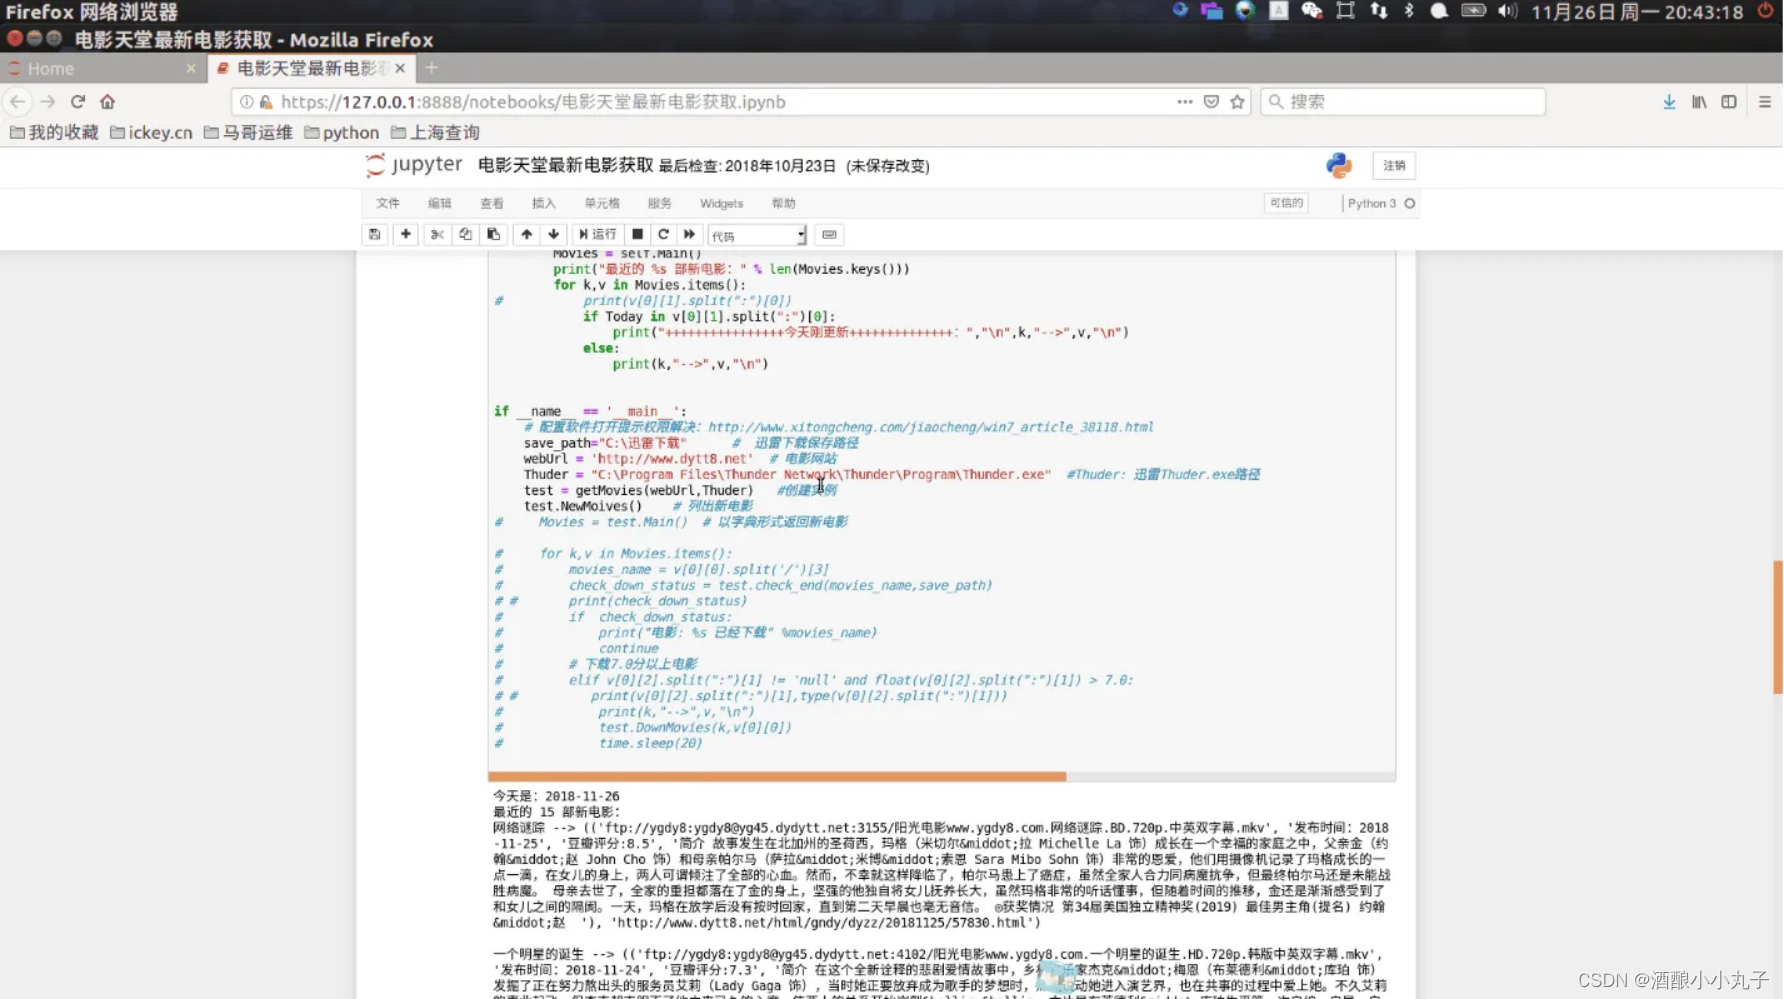The height and width of the screenshot is (999, 1784).
Task: Run the cell with the 运行 button
Action: pyautogui.click(x=597, y=234)
